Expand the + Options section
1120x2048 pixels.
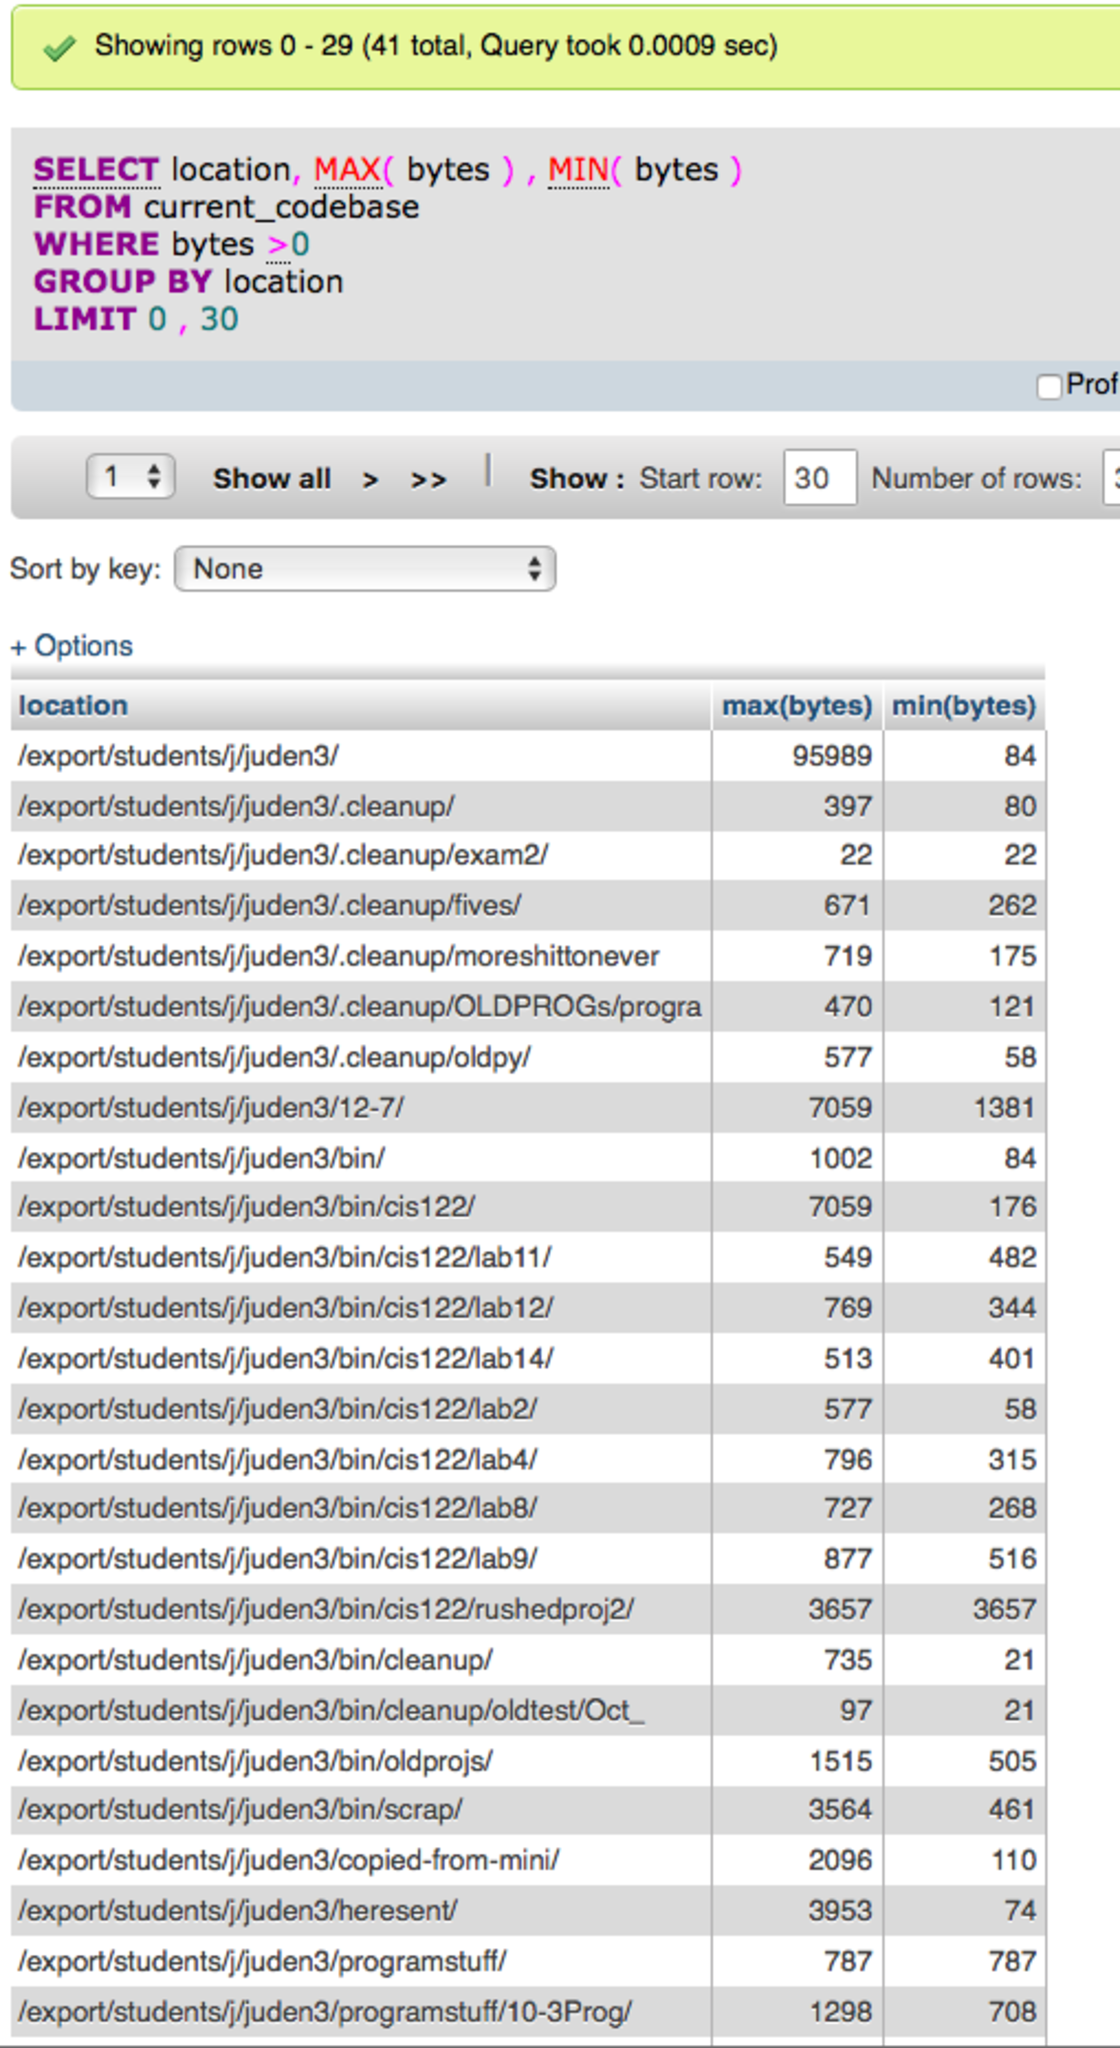(72, 646)
